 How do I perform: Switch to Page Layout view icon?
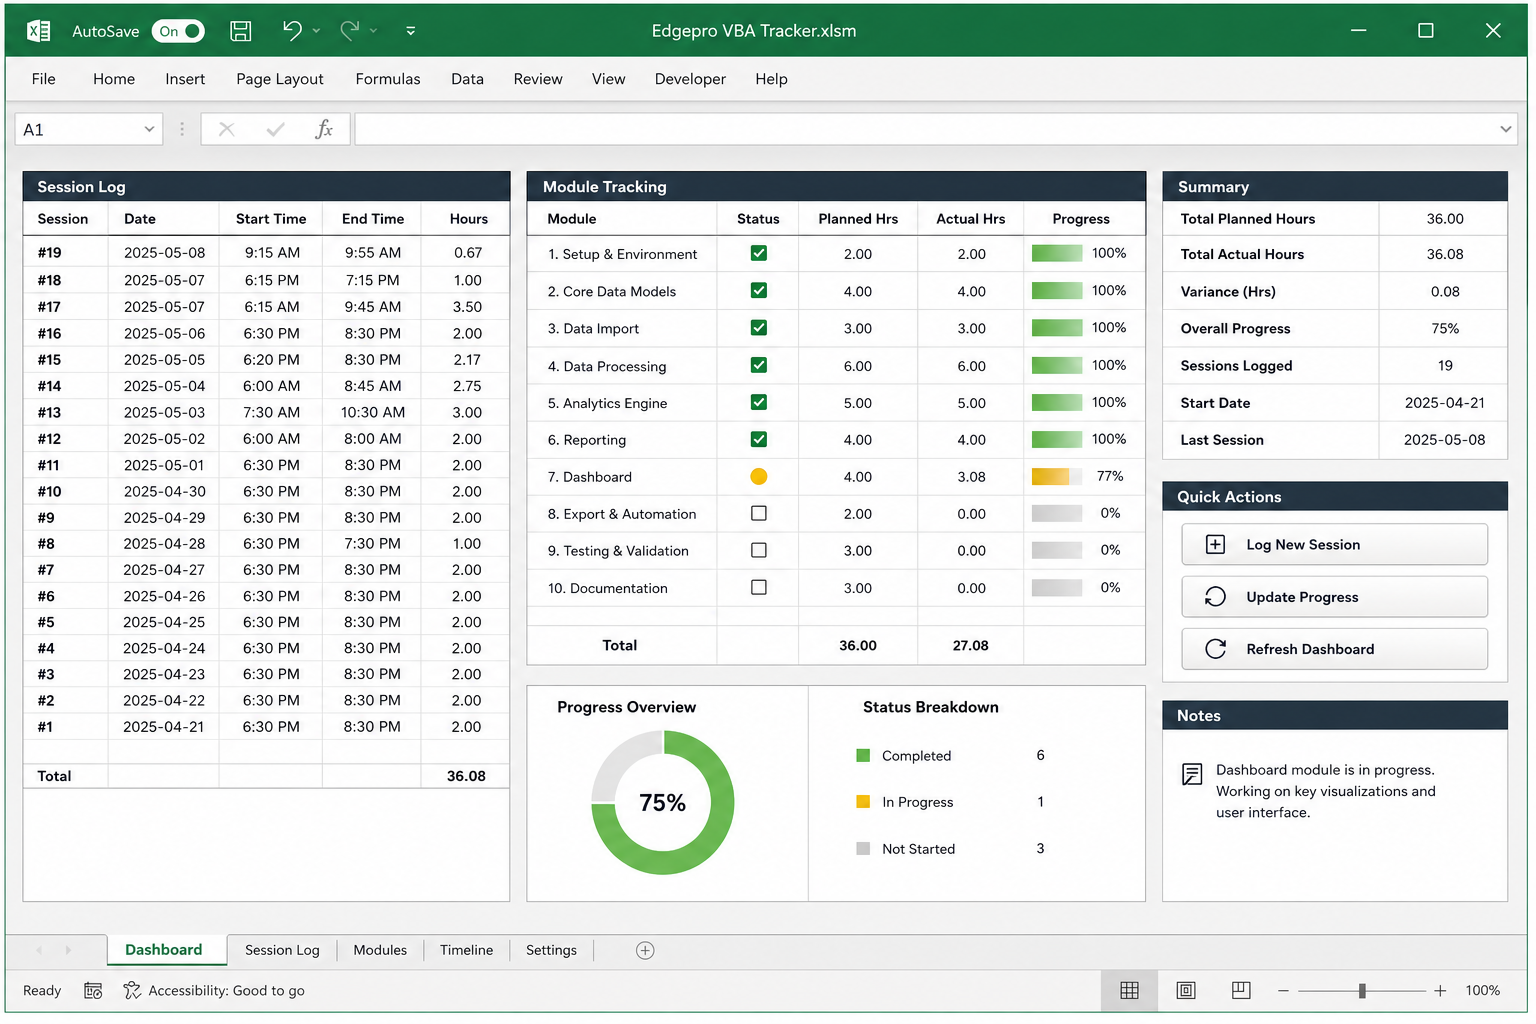tap(1186, 990)
